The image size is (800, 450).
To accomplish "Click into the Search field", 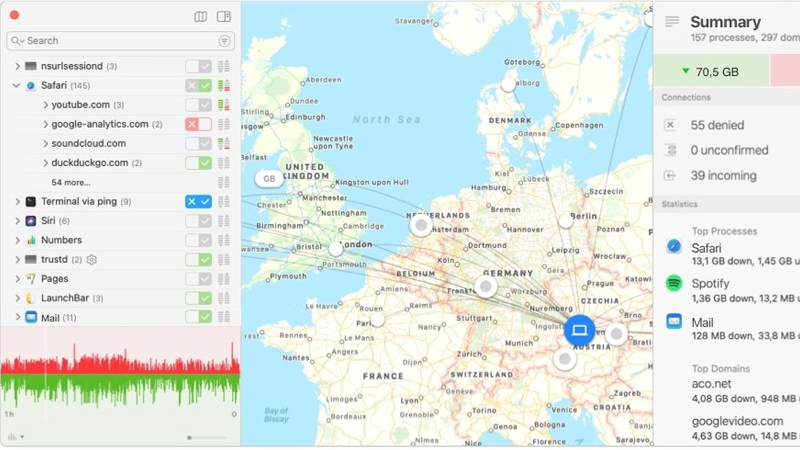I will 115,41.
